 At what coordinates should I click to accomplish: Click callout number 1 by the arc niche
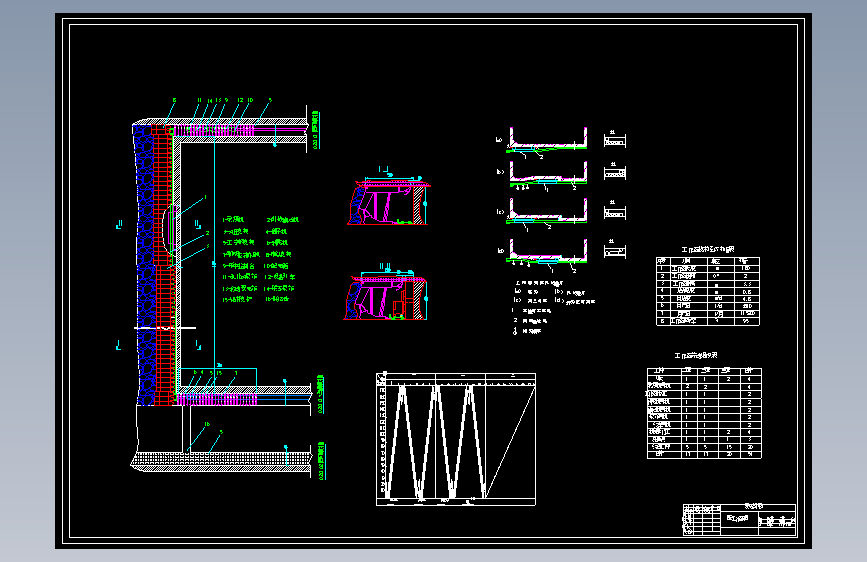[206, 197]
